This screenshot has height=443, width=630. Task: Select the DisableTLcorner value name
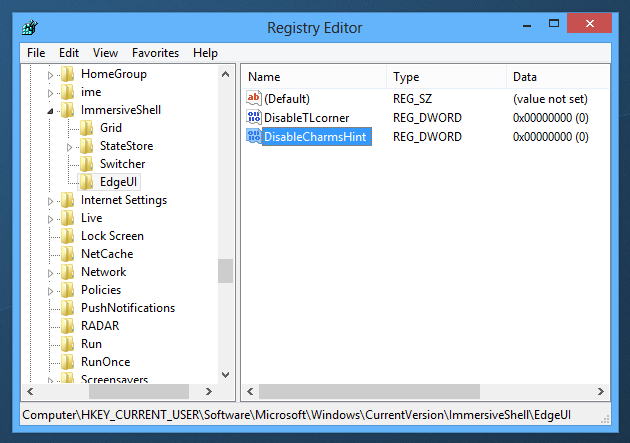click(x=307, y=118)
